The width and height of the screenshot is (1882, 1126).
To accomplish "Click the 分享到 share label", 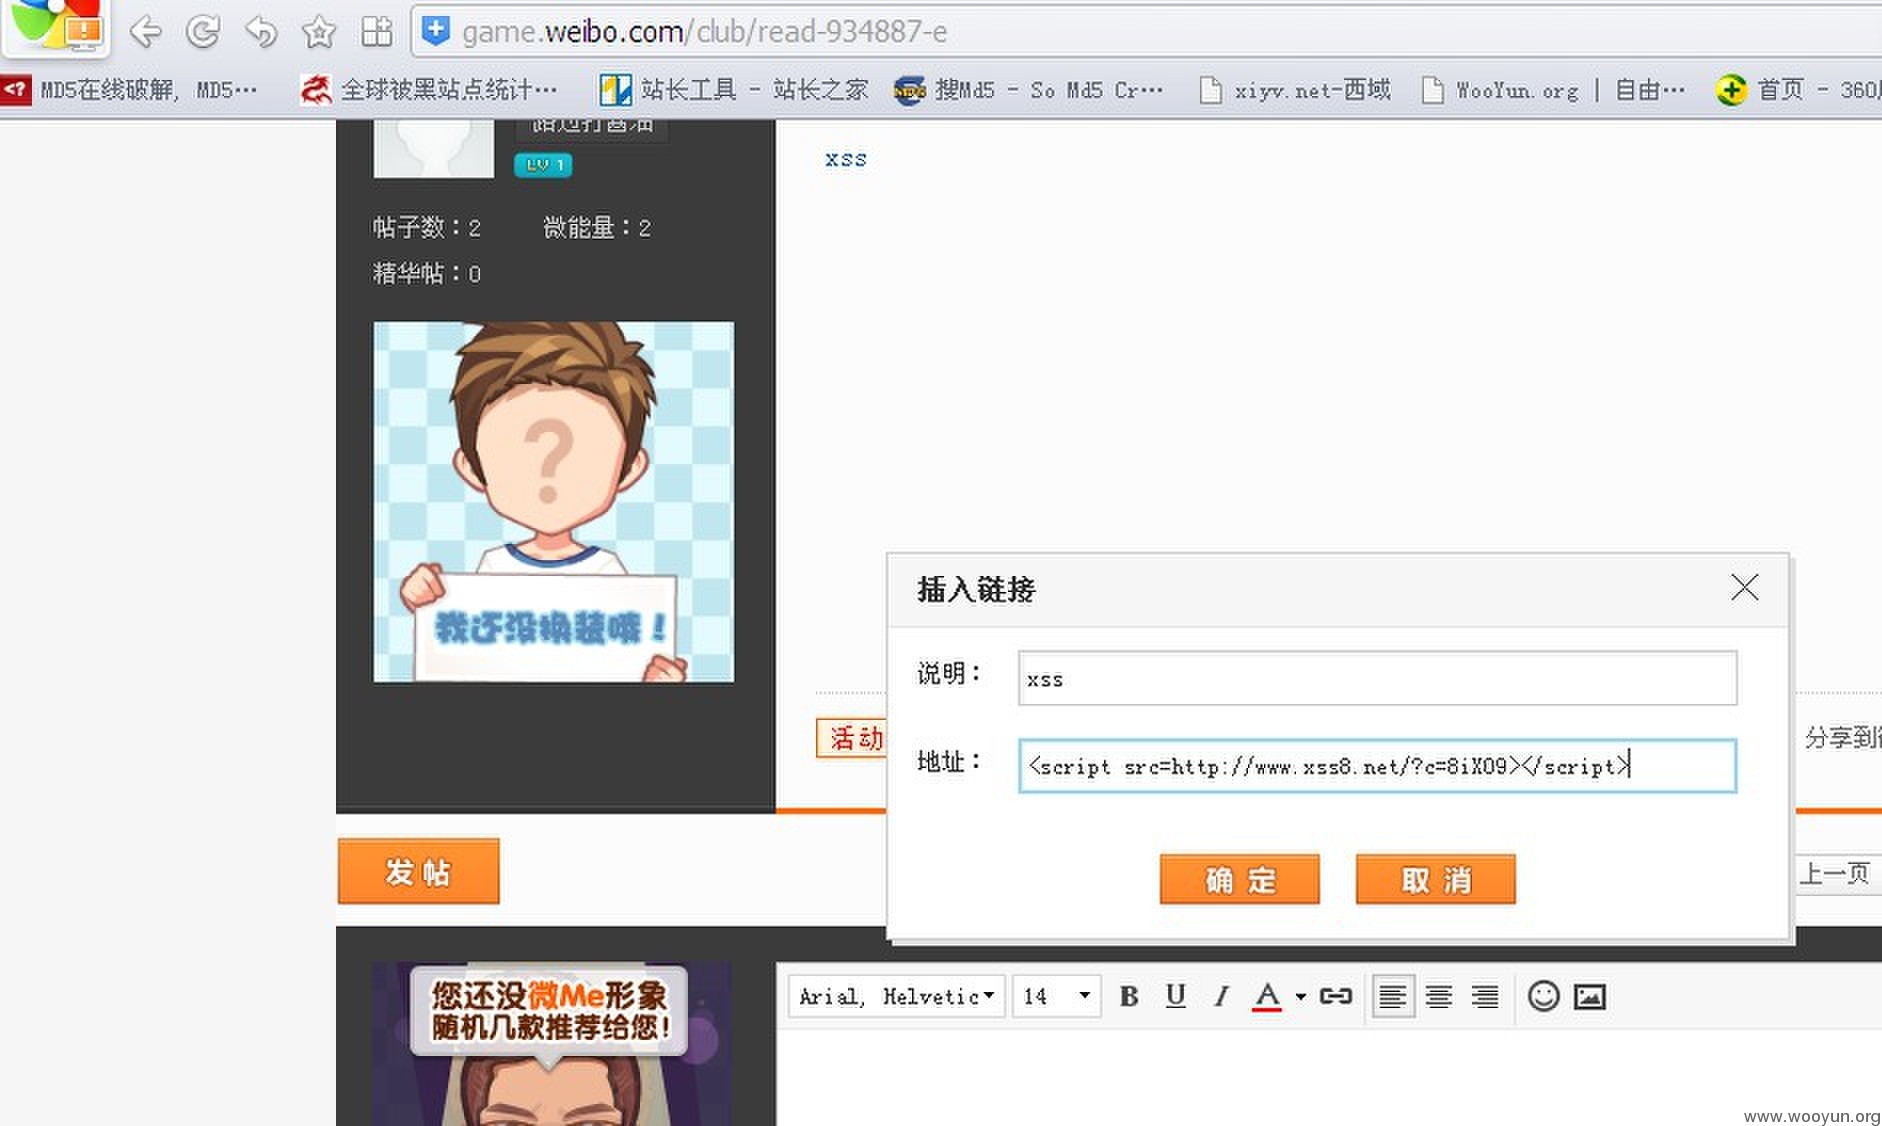I will pyautogui.click(x=1842, y=738).
